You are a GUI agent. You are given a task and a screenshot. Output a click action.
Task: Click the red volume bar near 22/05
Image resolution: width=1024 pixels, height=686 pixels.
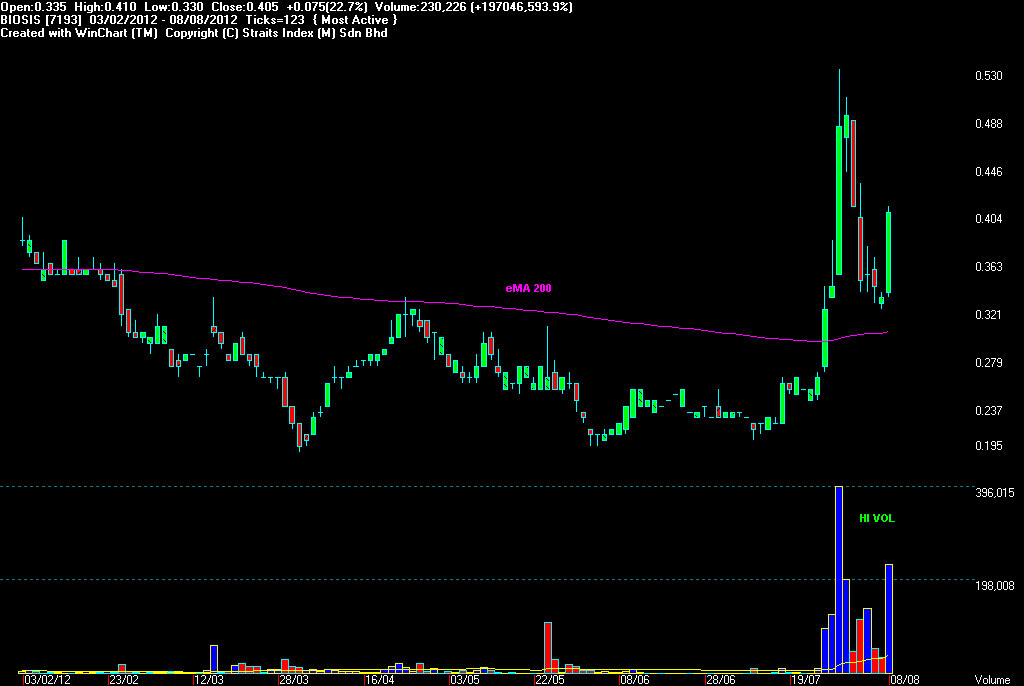(x=548, y=647)
